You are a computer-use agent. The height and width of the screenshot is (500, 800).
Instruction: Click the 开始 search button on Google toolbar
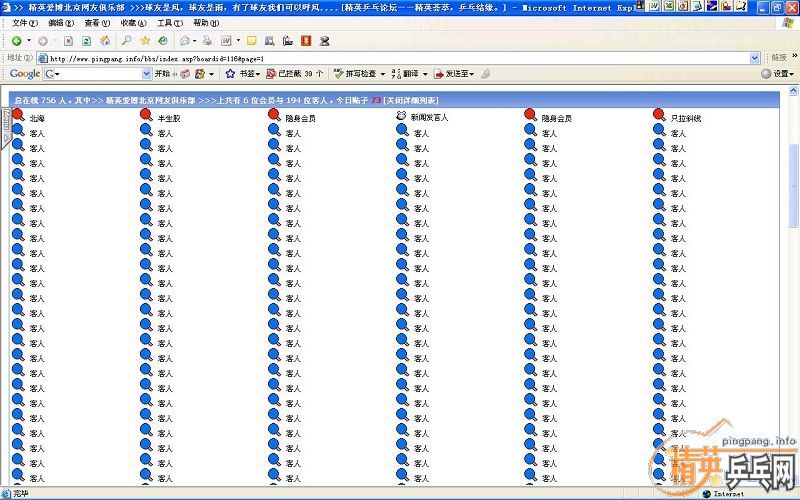(162, 74)
